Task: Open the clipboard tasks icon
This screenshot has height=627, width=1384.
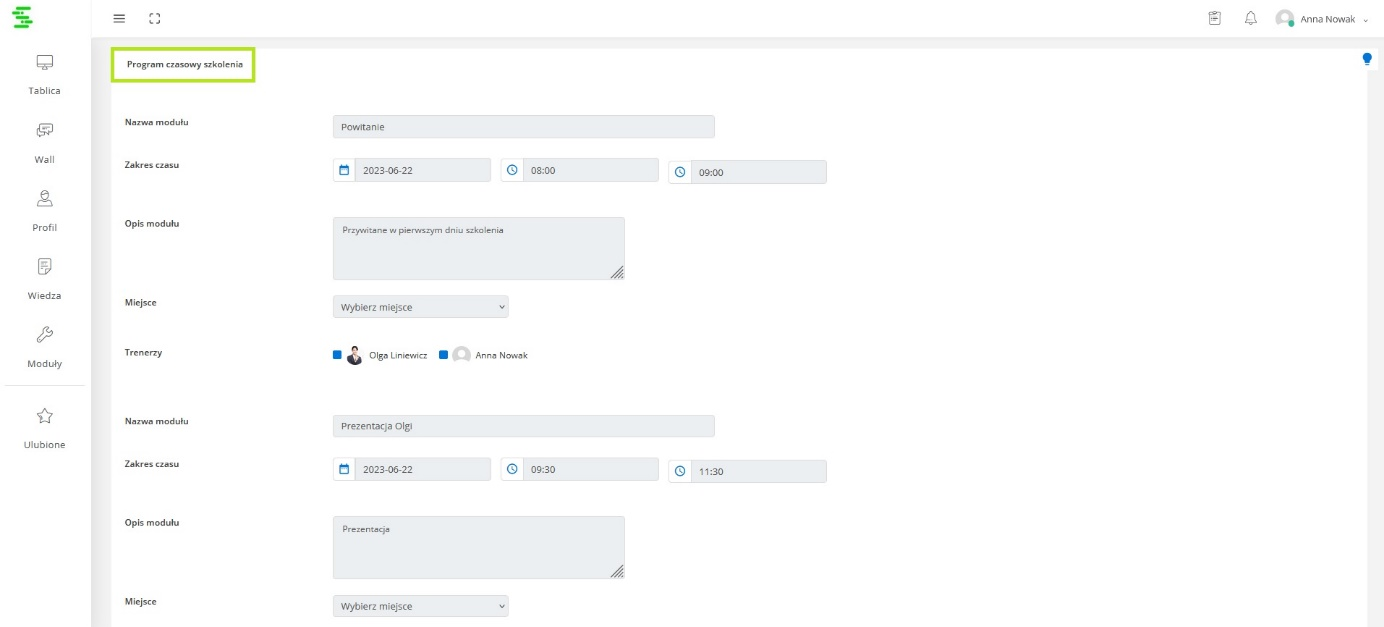Action: (x=1215, y=18)
